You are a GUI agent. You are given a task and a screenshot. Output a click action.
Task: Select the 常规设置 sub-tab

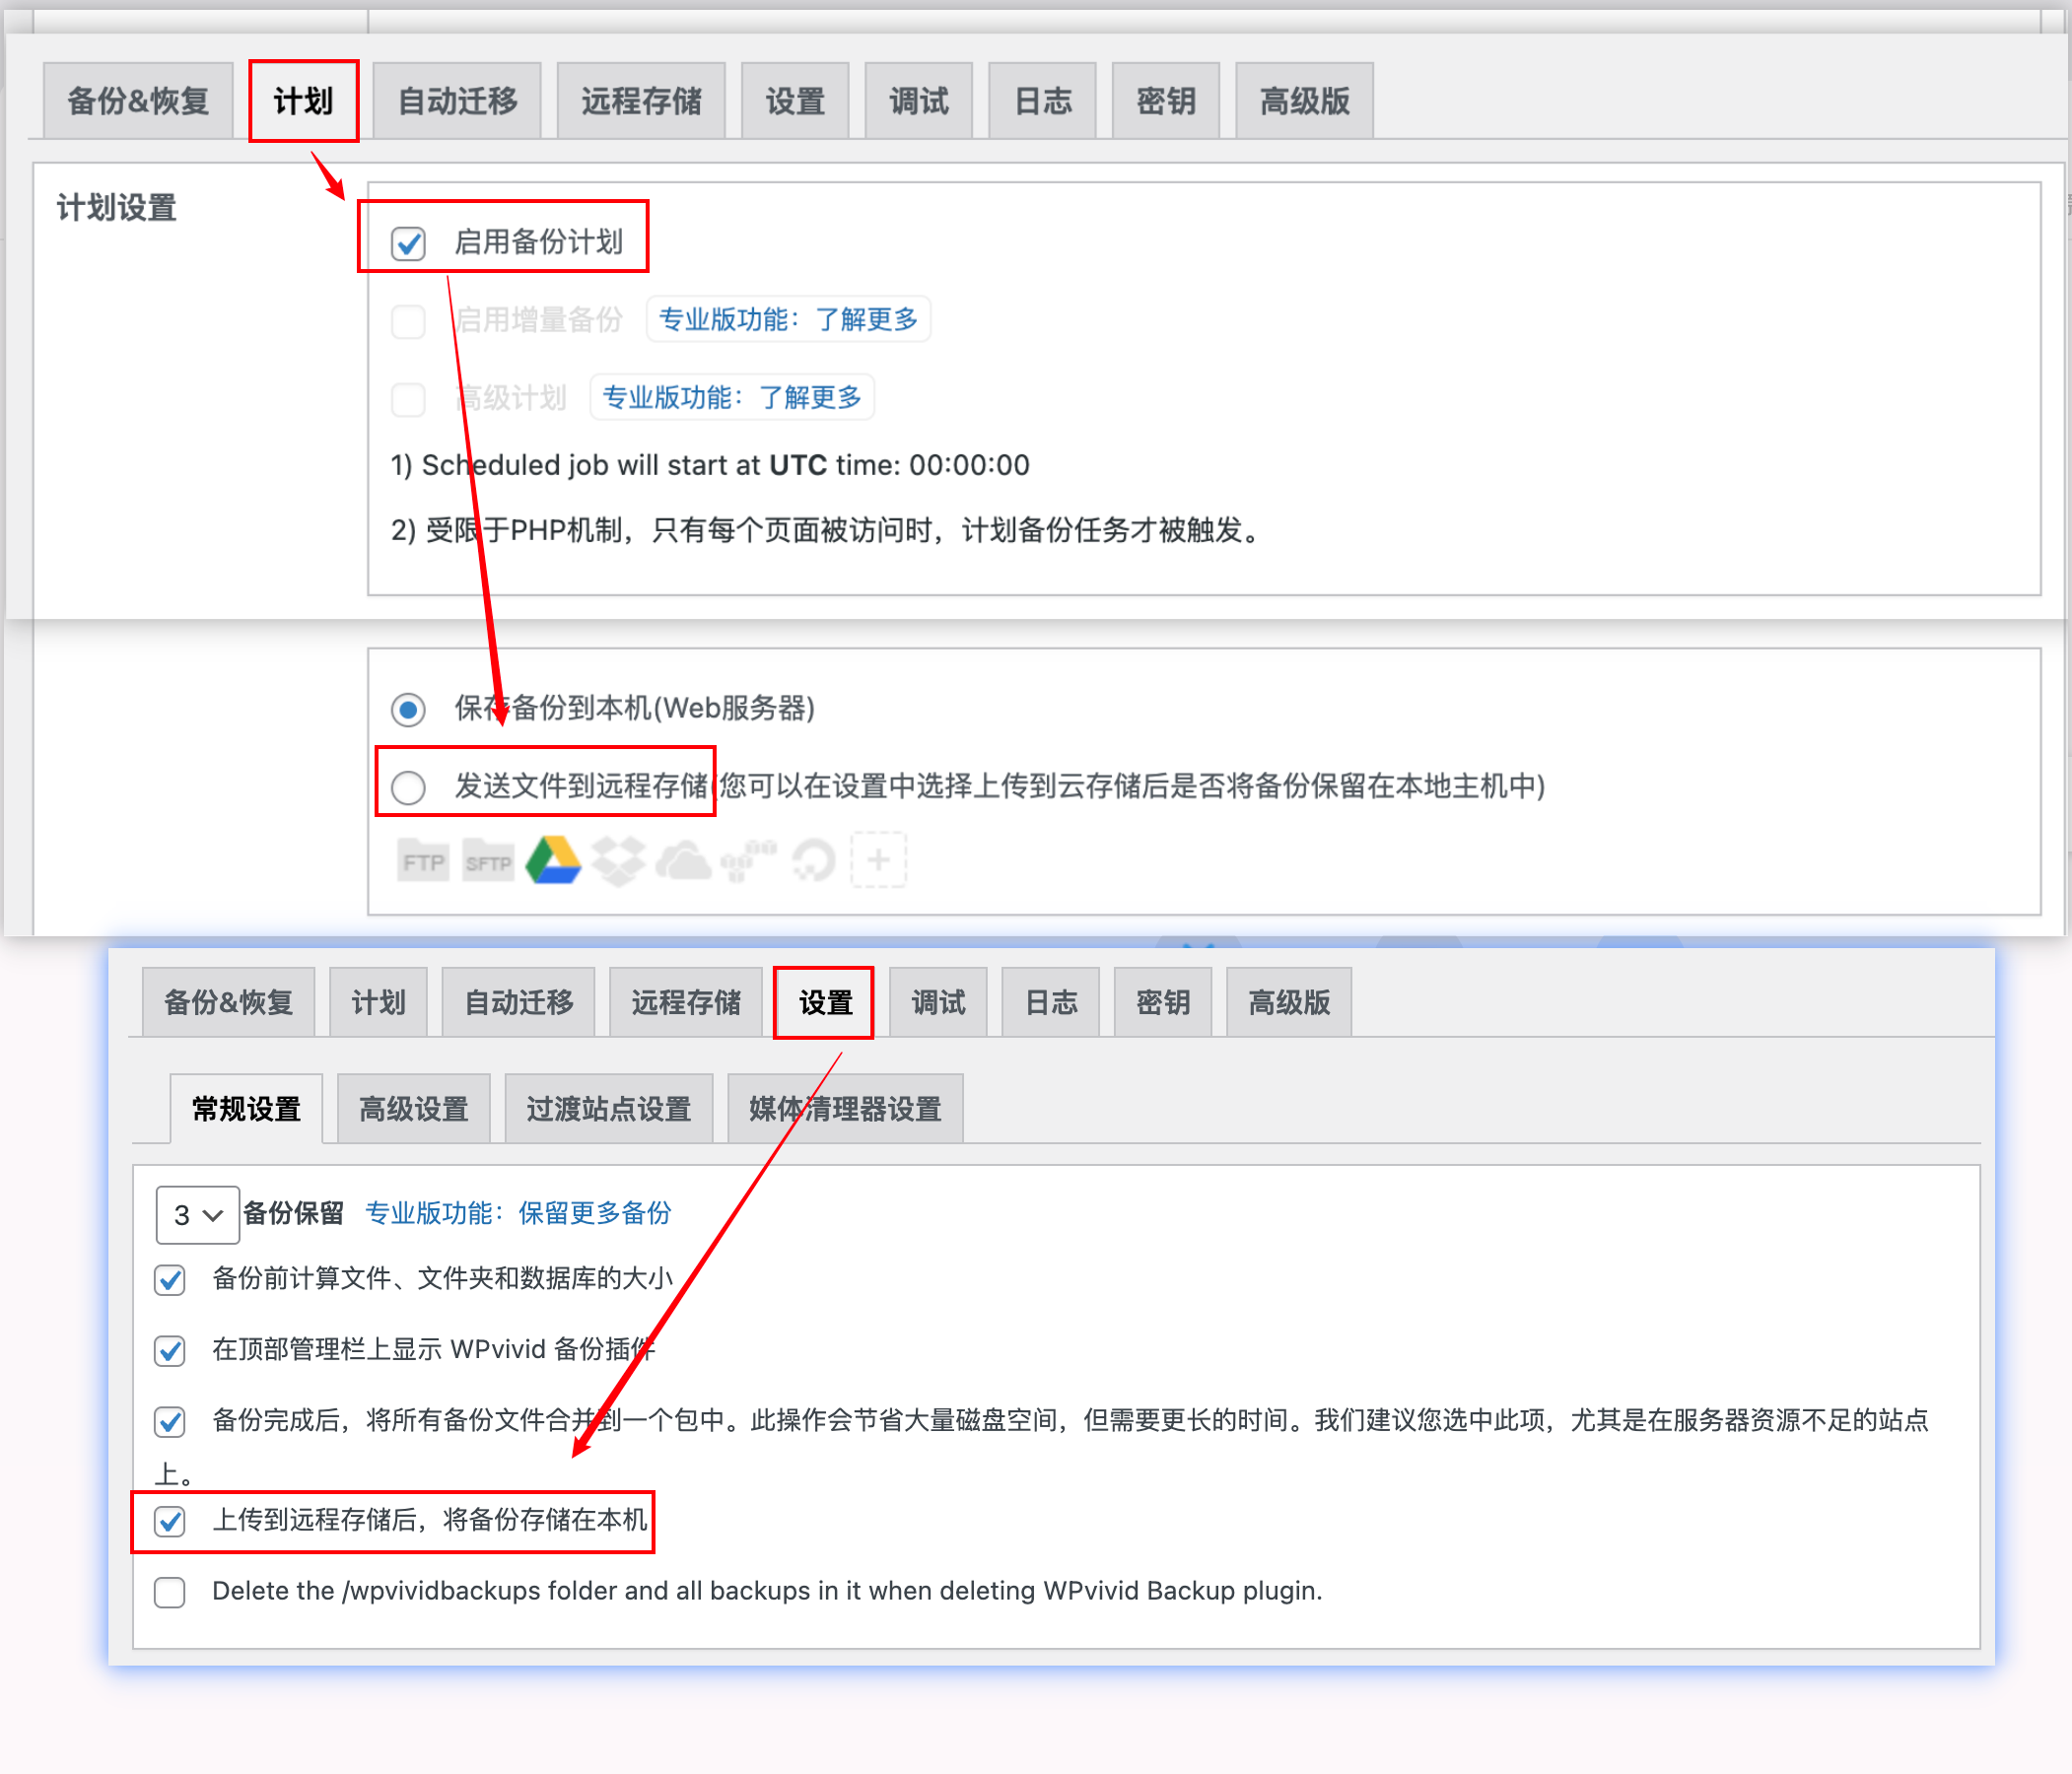pos(246,1109)
